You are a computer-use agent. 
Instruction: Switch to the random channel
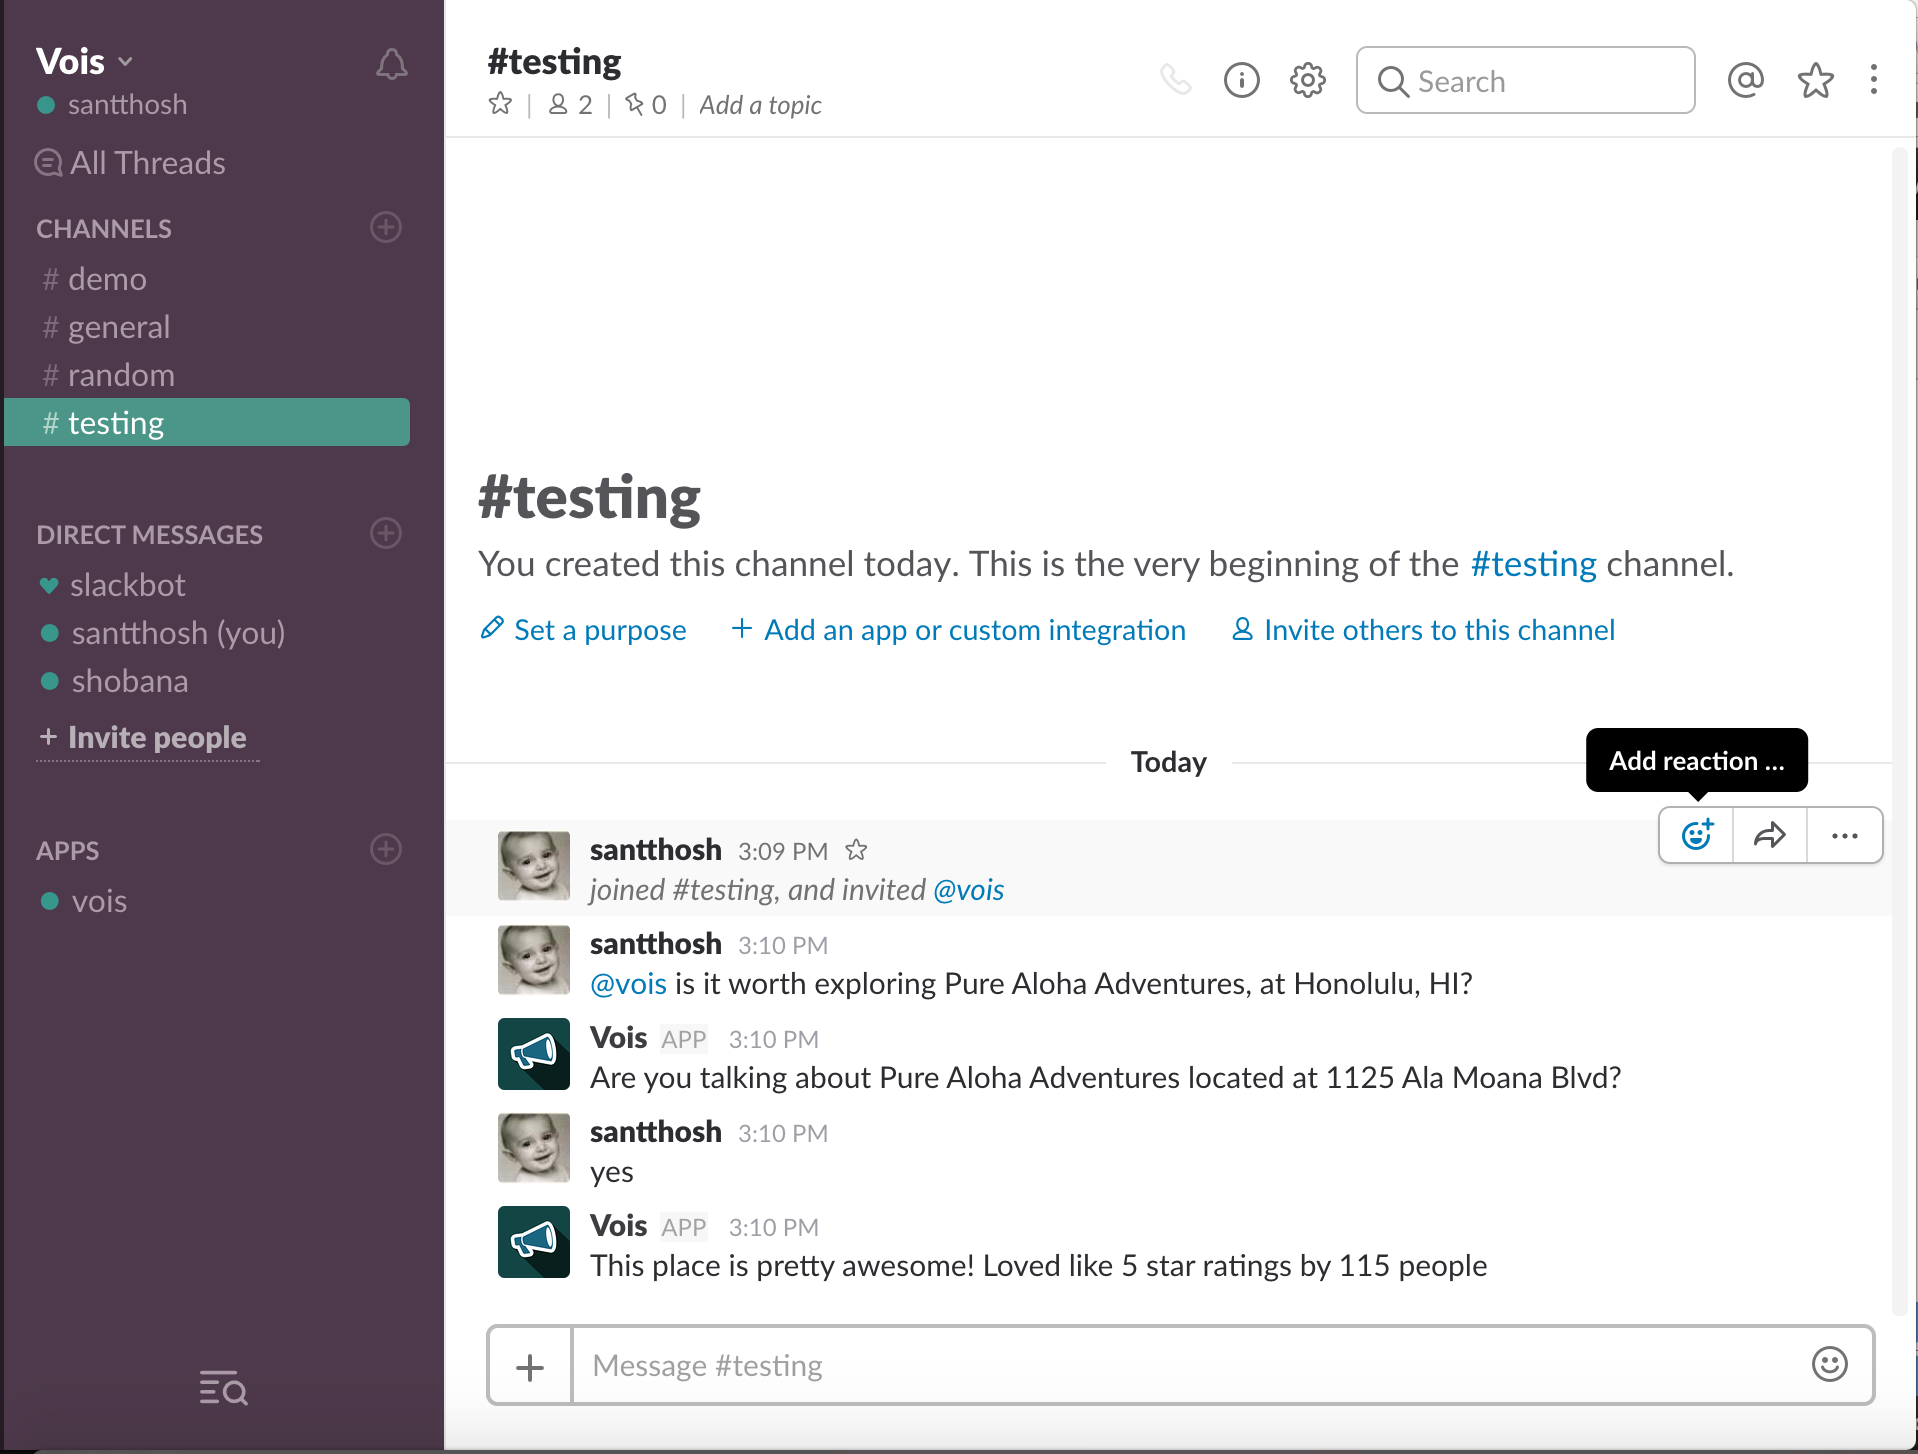point(207,375)
